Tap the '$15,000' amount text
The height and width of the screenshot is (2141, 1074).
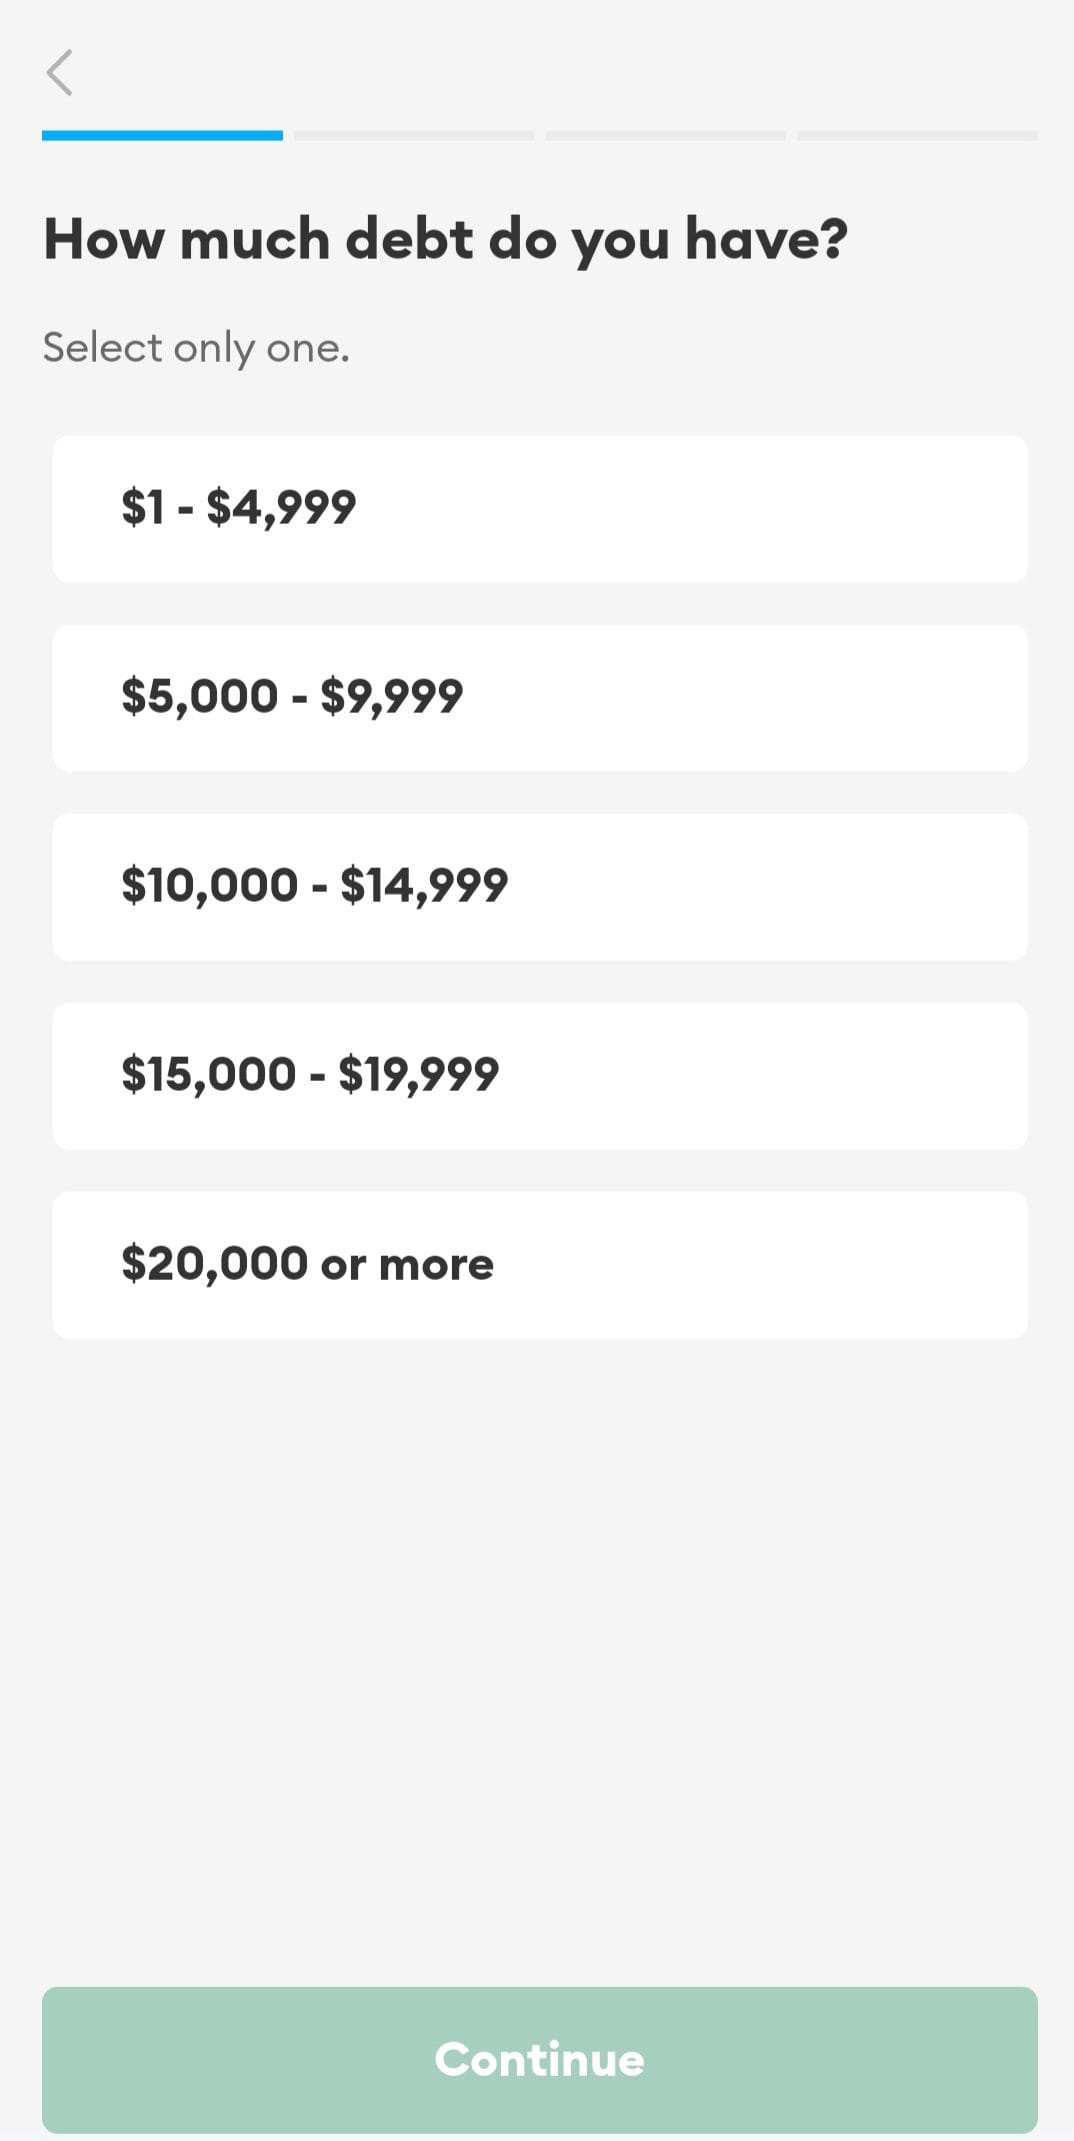pyautogui.click(x=209, y=1074)
